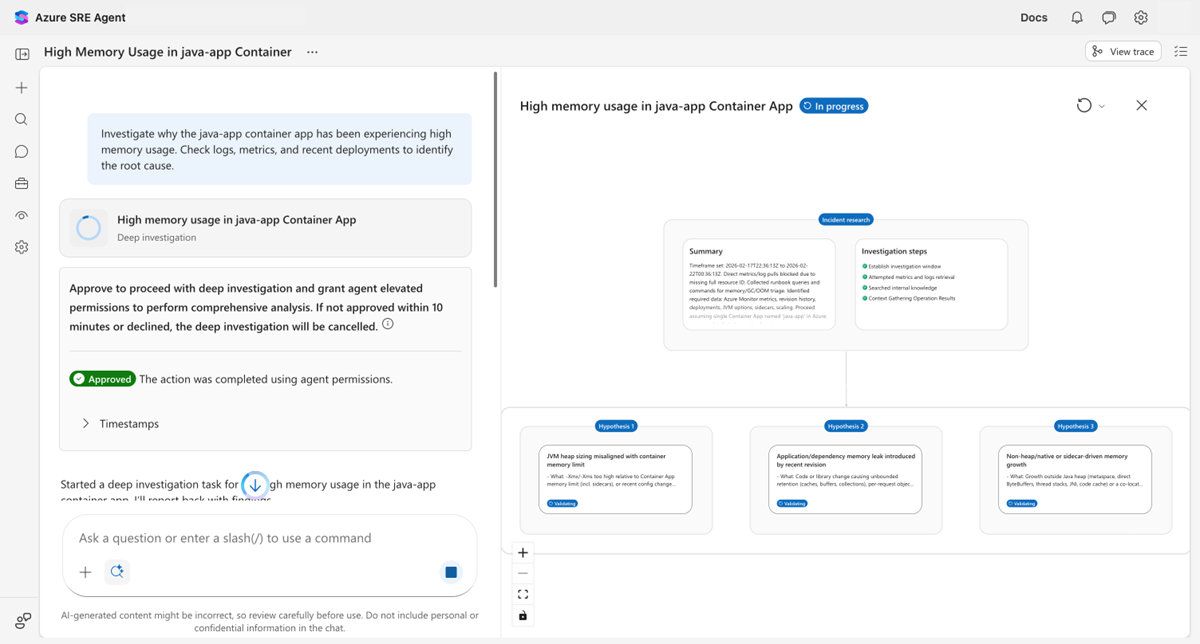This screenshot has width=1200, height=644.
Task: Open the Application/dependency memory leak card
Action: click(845, 480)
